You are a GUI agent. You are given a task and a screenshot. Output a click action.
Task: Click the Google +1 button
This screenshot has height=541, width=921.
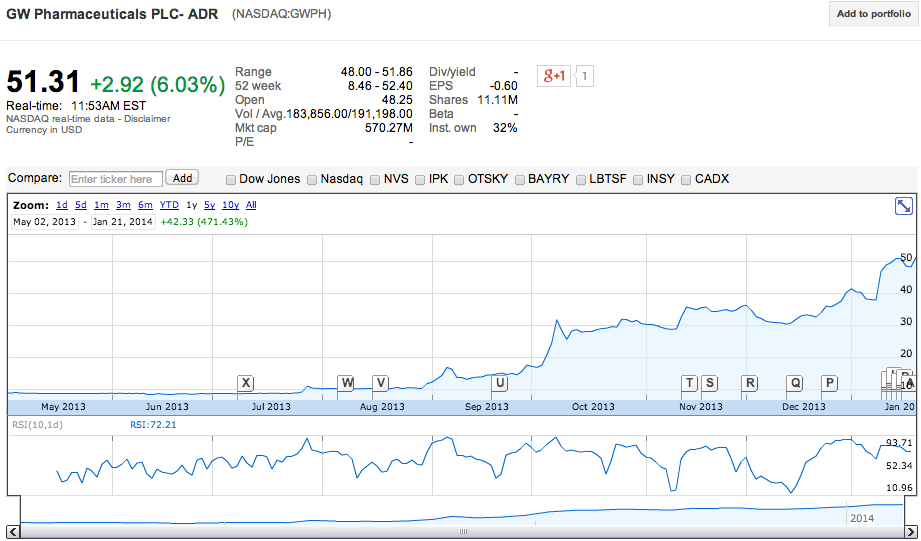point(554,76)
